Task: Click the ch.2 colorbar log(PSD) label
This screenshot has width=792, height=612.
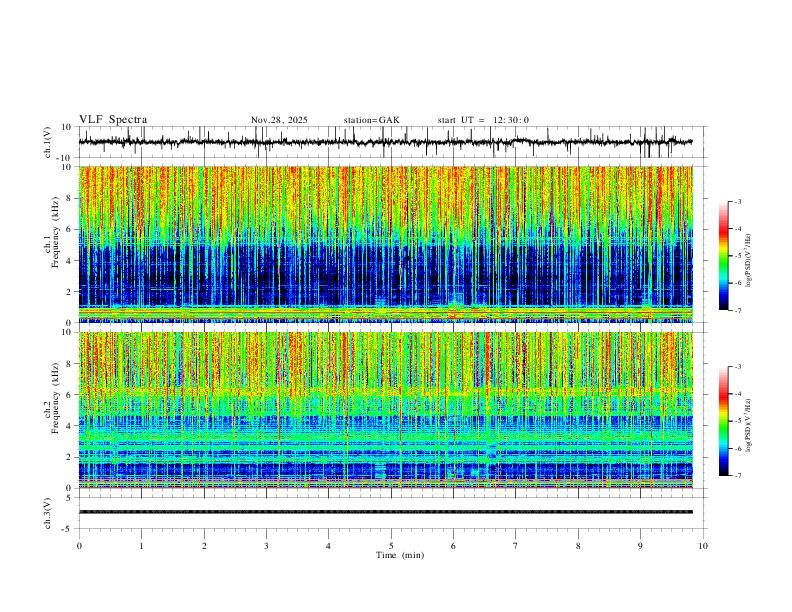Action: 749,425
